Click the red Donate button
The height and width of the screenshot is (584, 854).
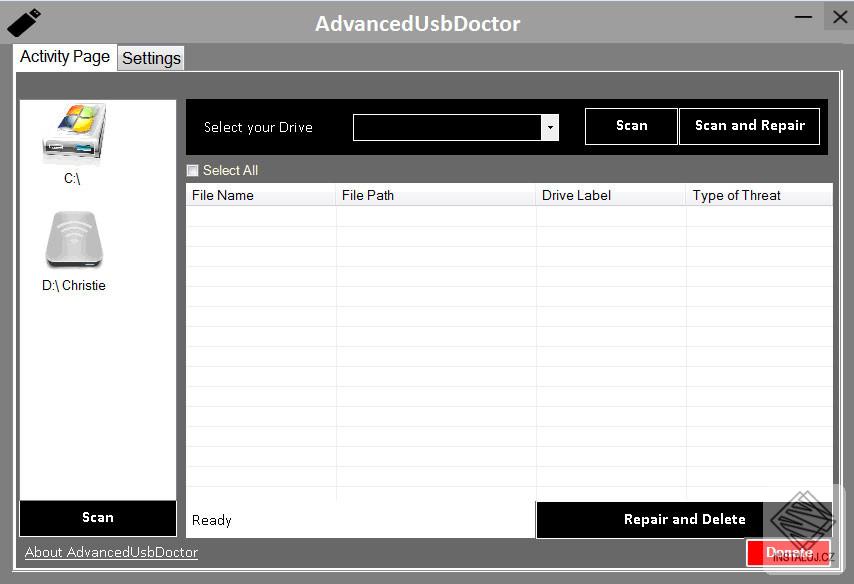pos(788,553)
